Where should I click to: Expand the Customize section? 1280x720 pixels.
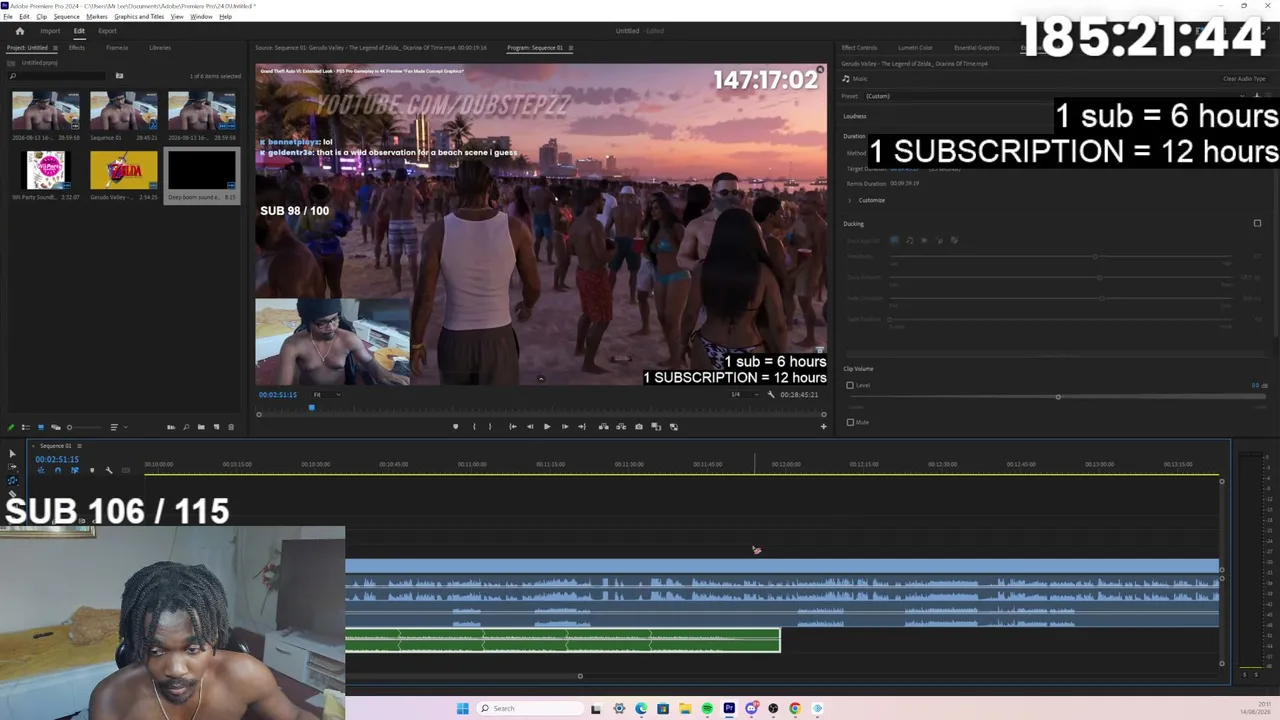[850, 200]
